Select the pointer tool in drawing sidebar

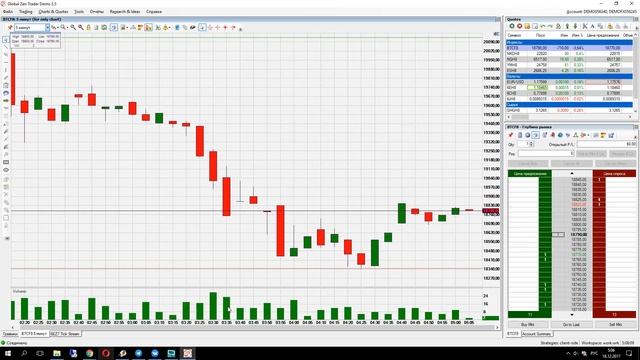coord(6,40)
